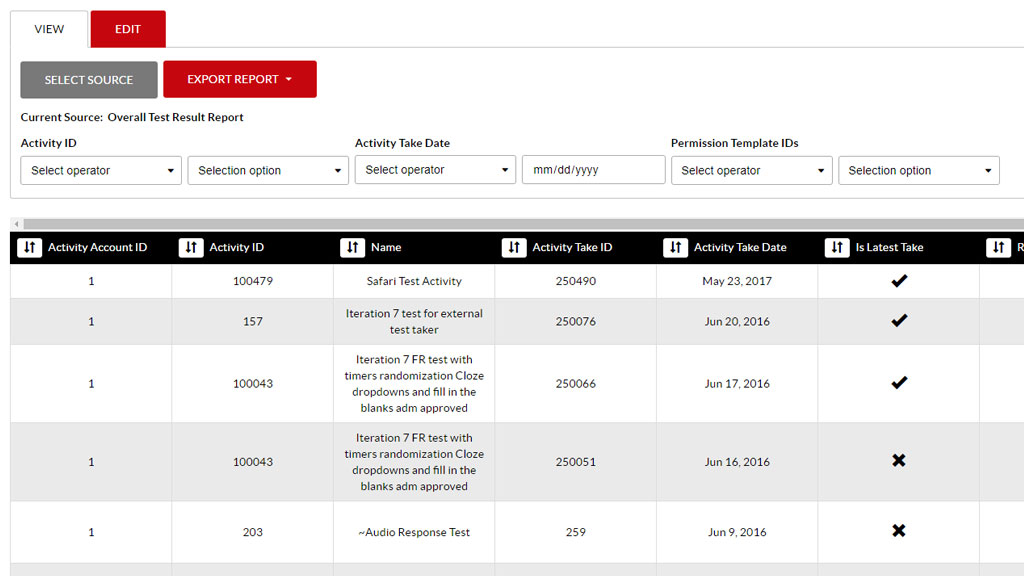The width and height of the screenshot is (1024, 576).
Task: Open Permission Template IDs Select operator dropdown
Action: [752, 170]
